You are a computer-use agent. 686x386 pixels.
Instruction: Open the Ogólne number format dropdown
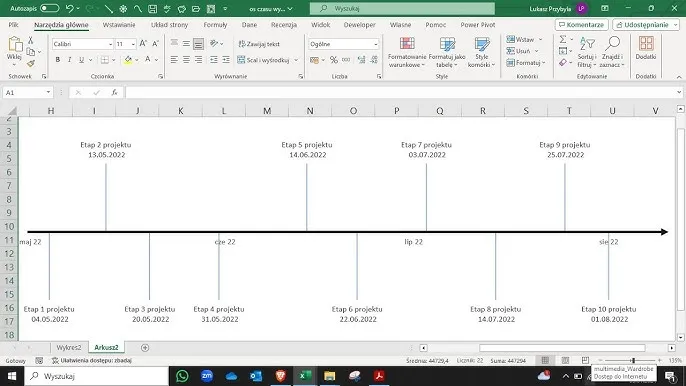[375, 44]
